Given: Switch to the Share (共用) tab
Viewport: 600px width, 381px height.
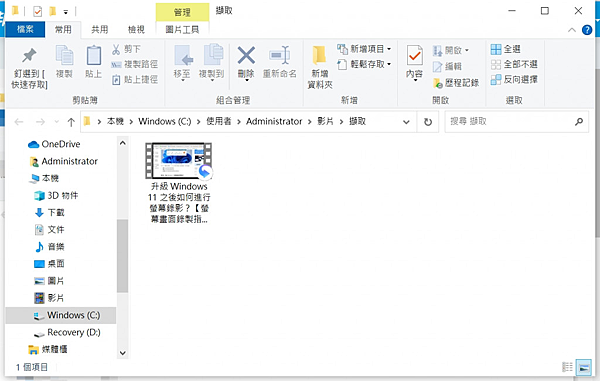Looking at the screenshot, I should point(99,29).
